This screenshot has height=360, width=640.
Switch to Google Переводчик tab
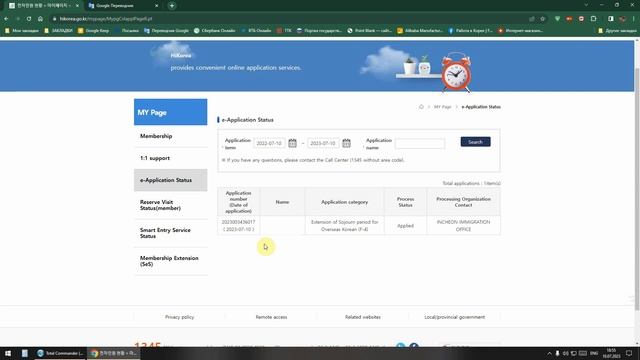[122, 6]
